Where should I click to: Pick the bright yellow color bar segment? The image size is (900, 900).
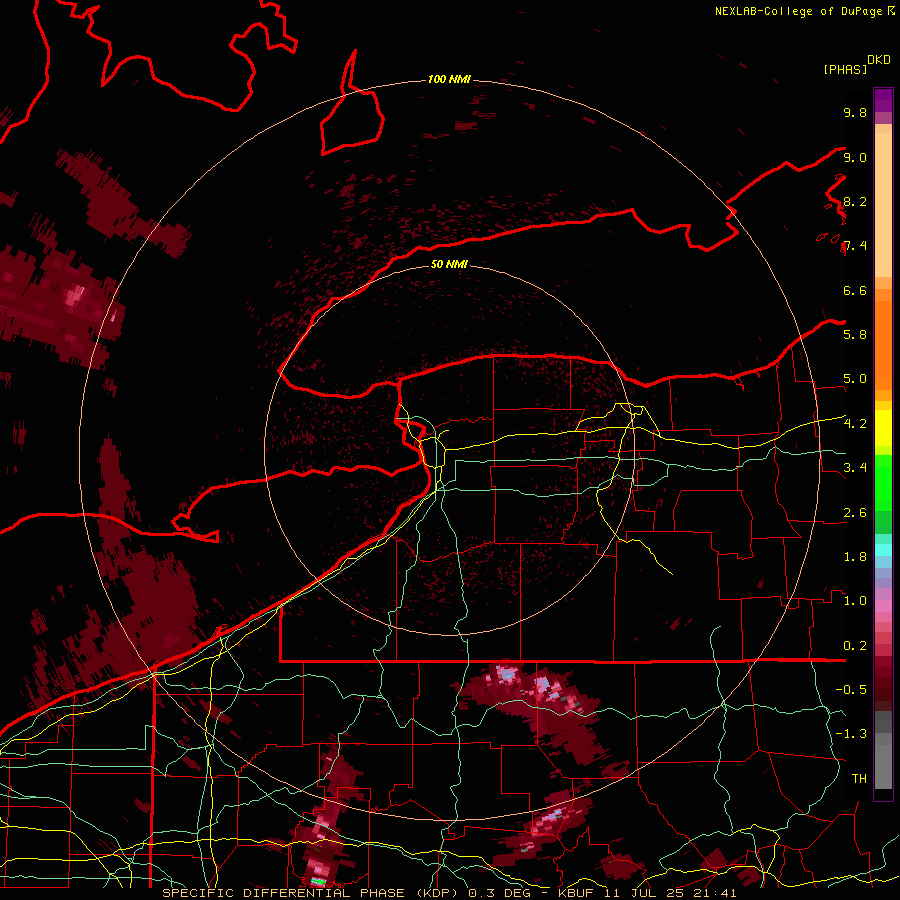click(883, 428)
